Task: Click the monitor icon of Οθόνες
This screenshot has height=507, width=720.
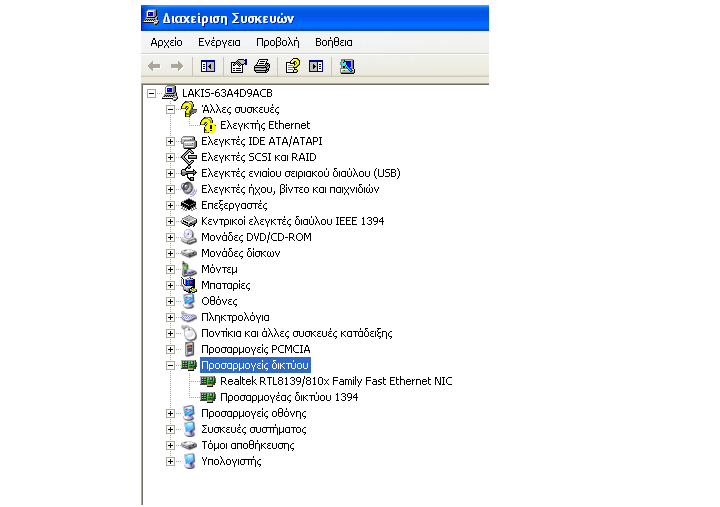Action: 189,301
